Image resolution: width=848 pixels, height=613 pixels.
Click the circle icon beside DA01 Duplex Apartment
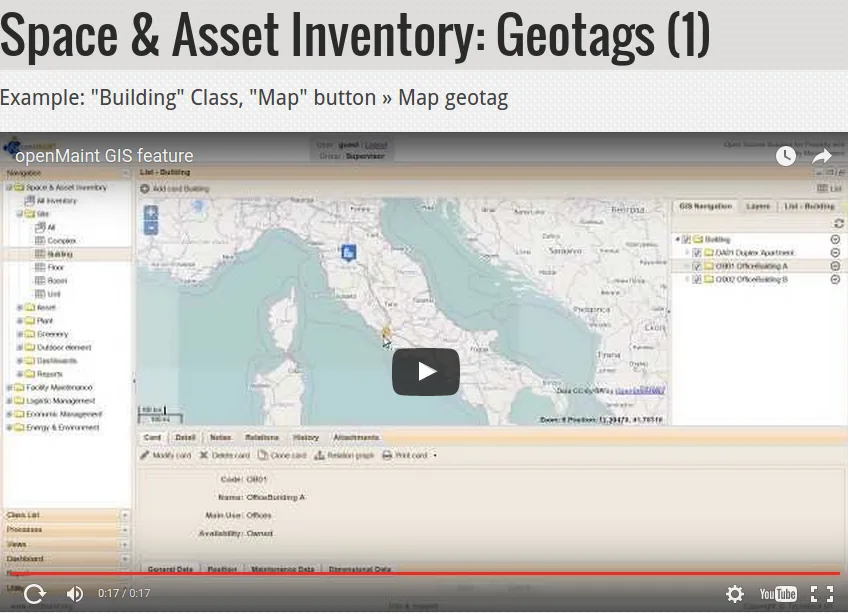(835, 253)
